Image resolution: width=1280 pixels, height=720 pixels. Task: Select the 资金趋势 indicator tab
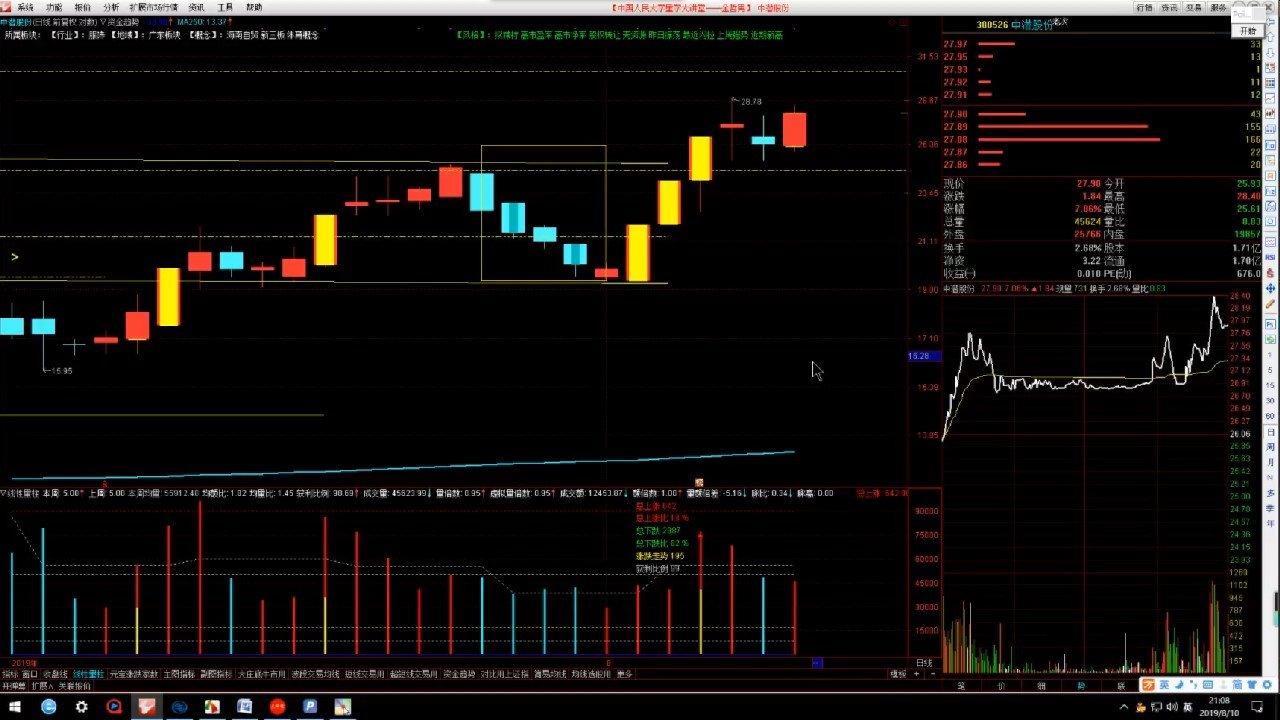coord(459,674)
